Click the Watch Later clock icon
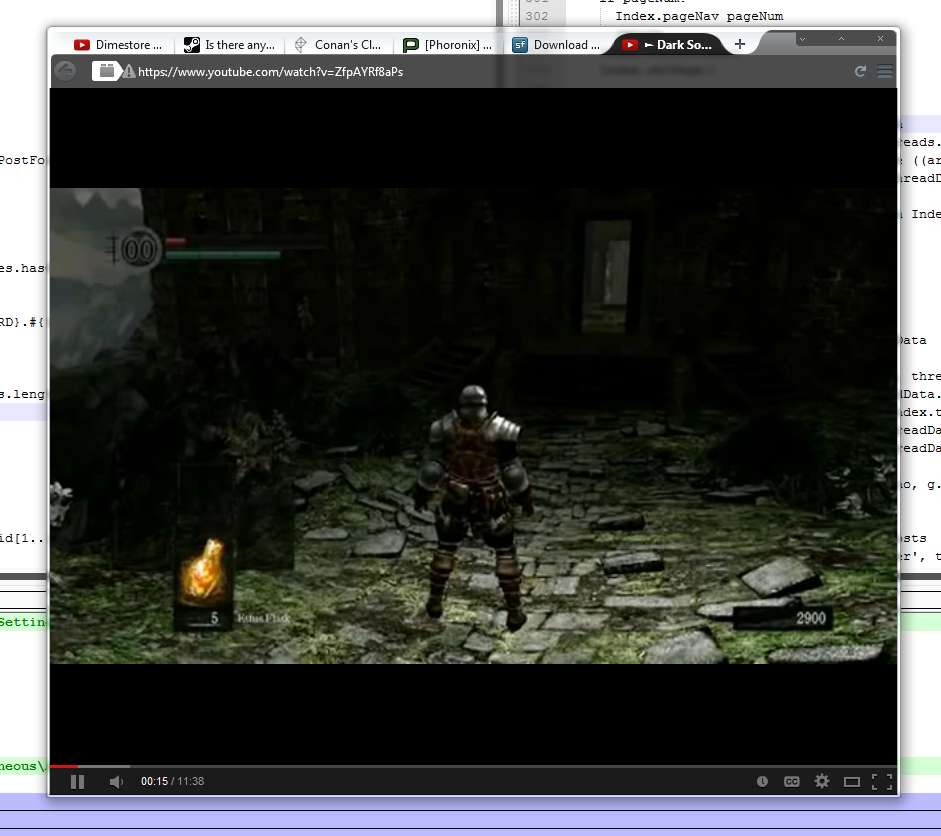 tap(762, 781)
